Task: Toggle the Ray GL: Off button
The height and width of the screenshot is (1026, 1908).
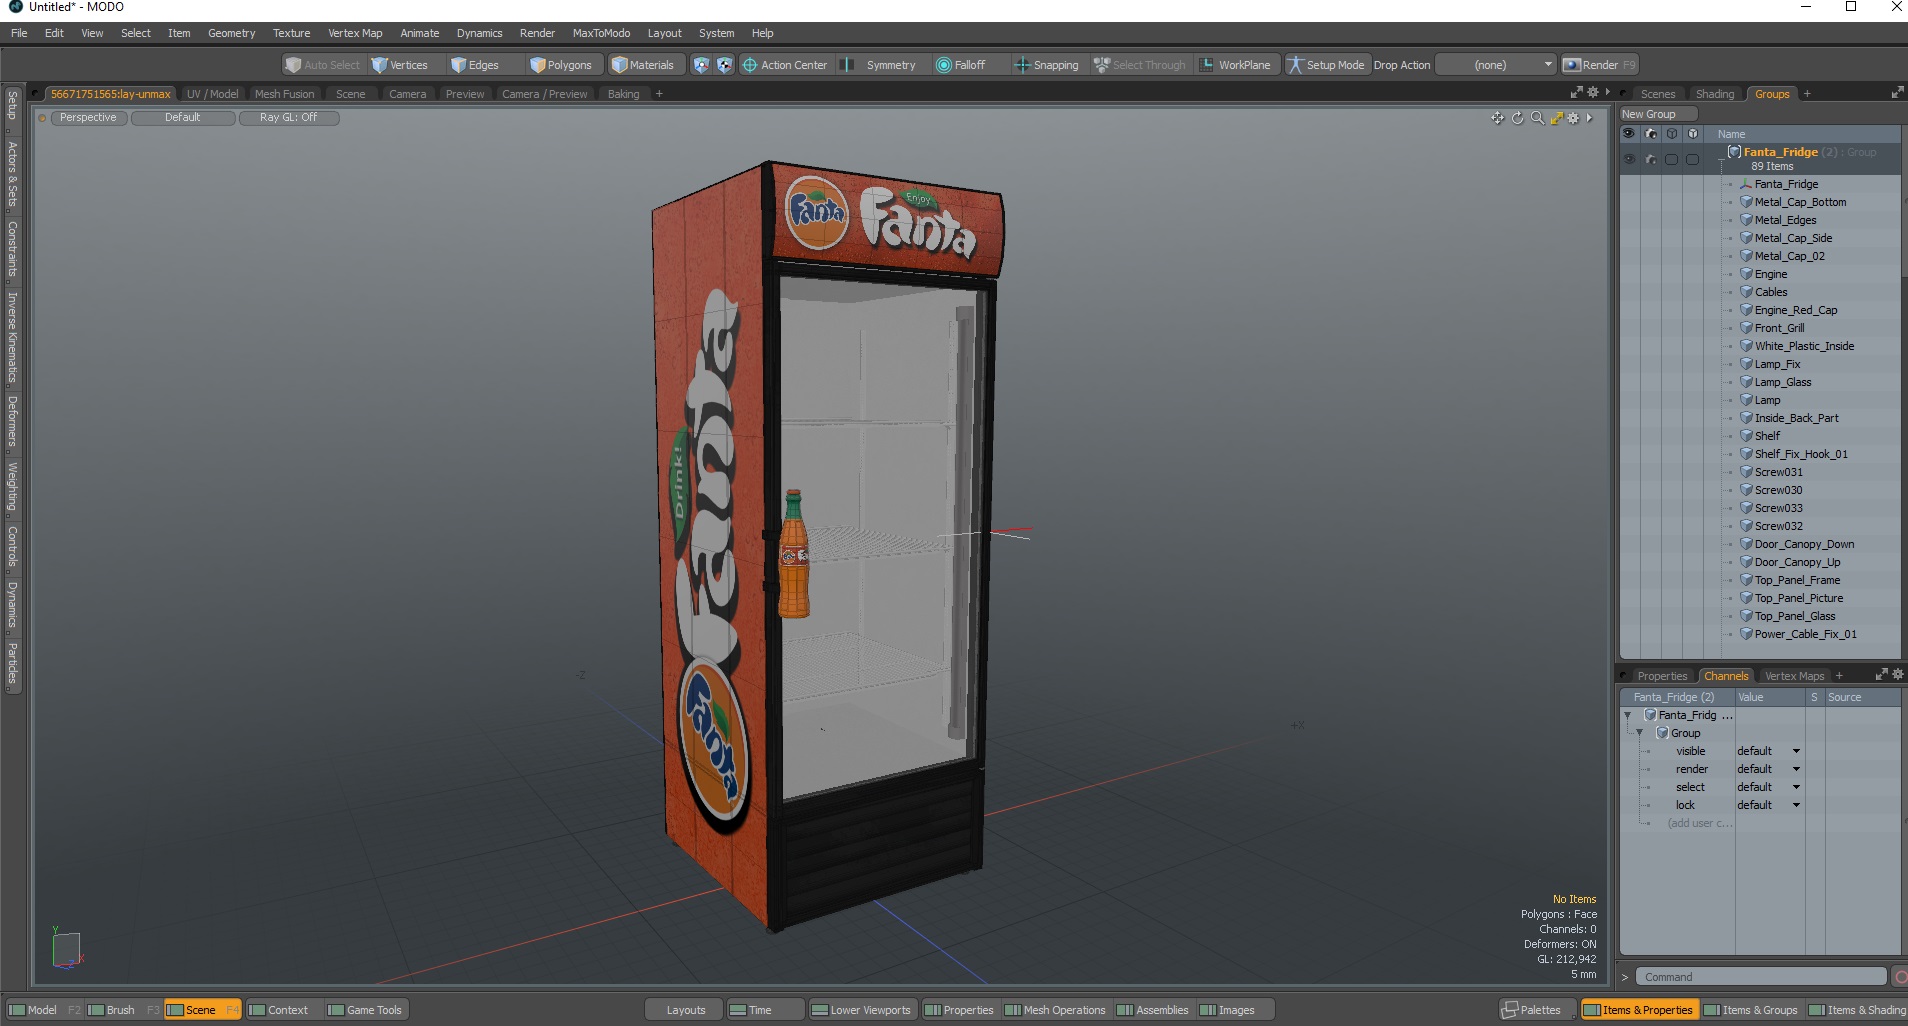Action: pyautogui.click(x=289, y=118)
